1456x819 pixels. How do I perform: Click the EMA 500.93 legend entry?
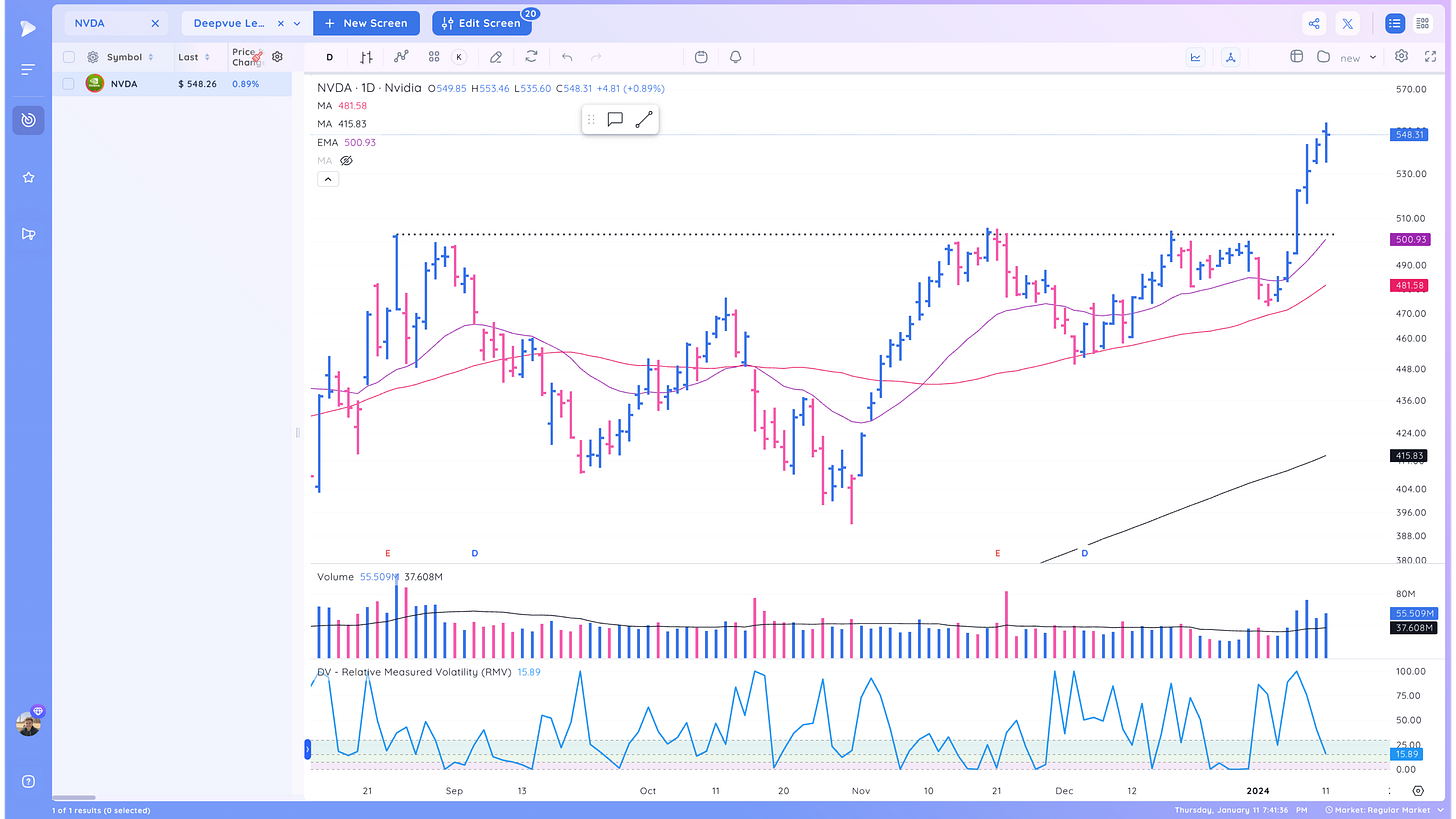point(346,142)
